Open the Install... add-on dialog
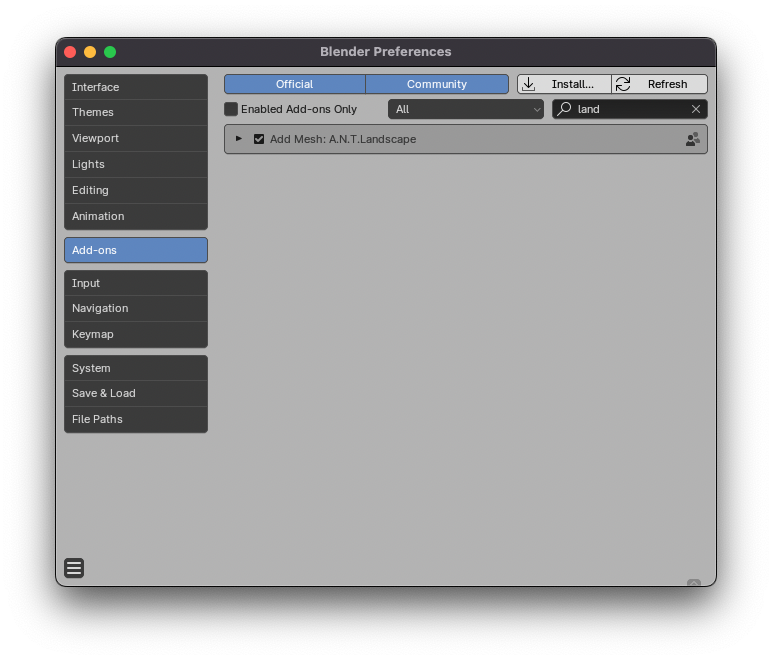772x660 pixels. [x=564, y=84]
